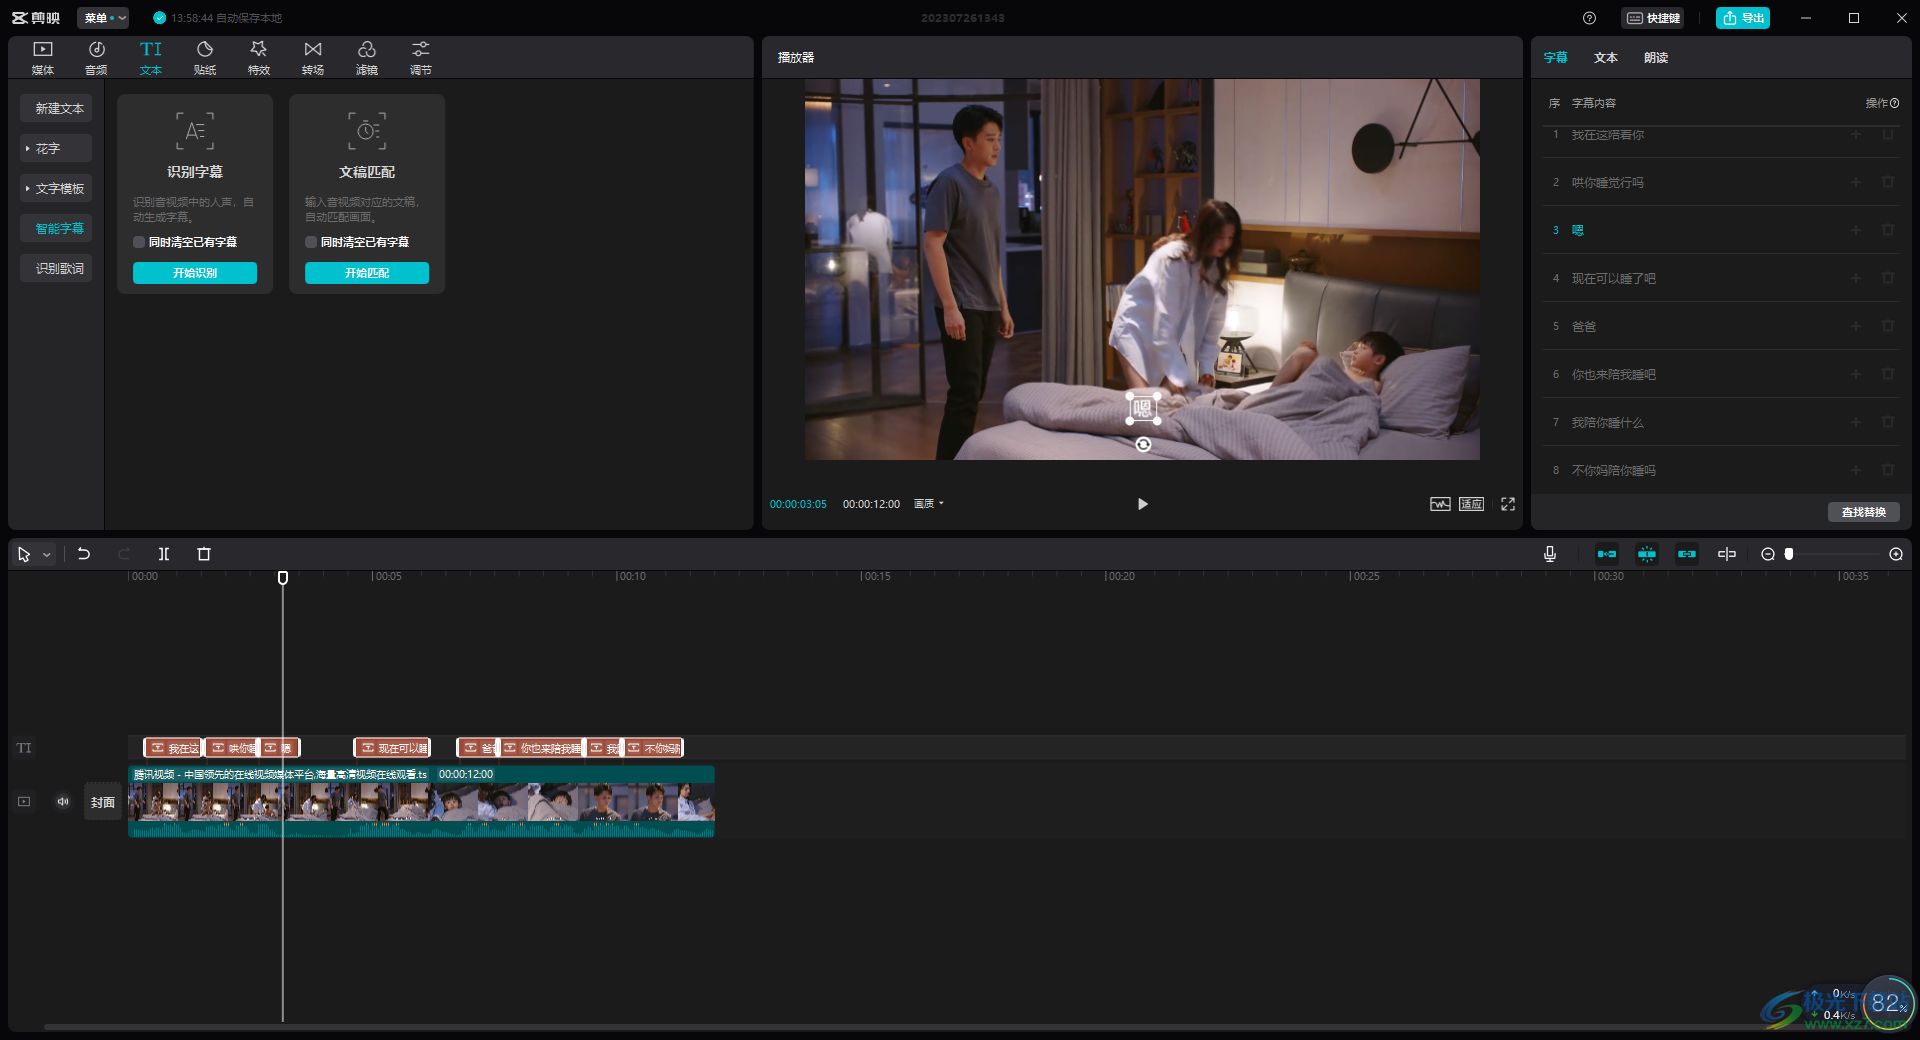The height and width of the screenshot is (1040, 1920).
Task: Click the 开始识别 button
Action: pyautogui.click(x=195, y=273)
